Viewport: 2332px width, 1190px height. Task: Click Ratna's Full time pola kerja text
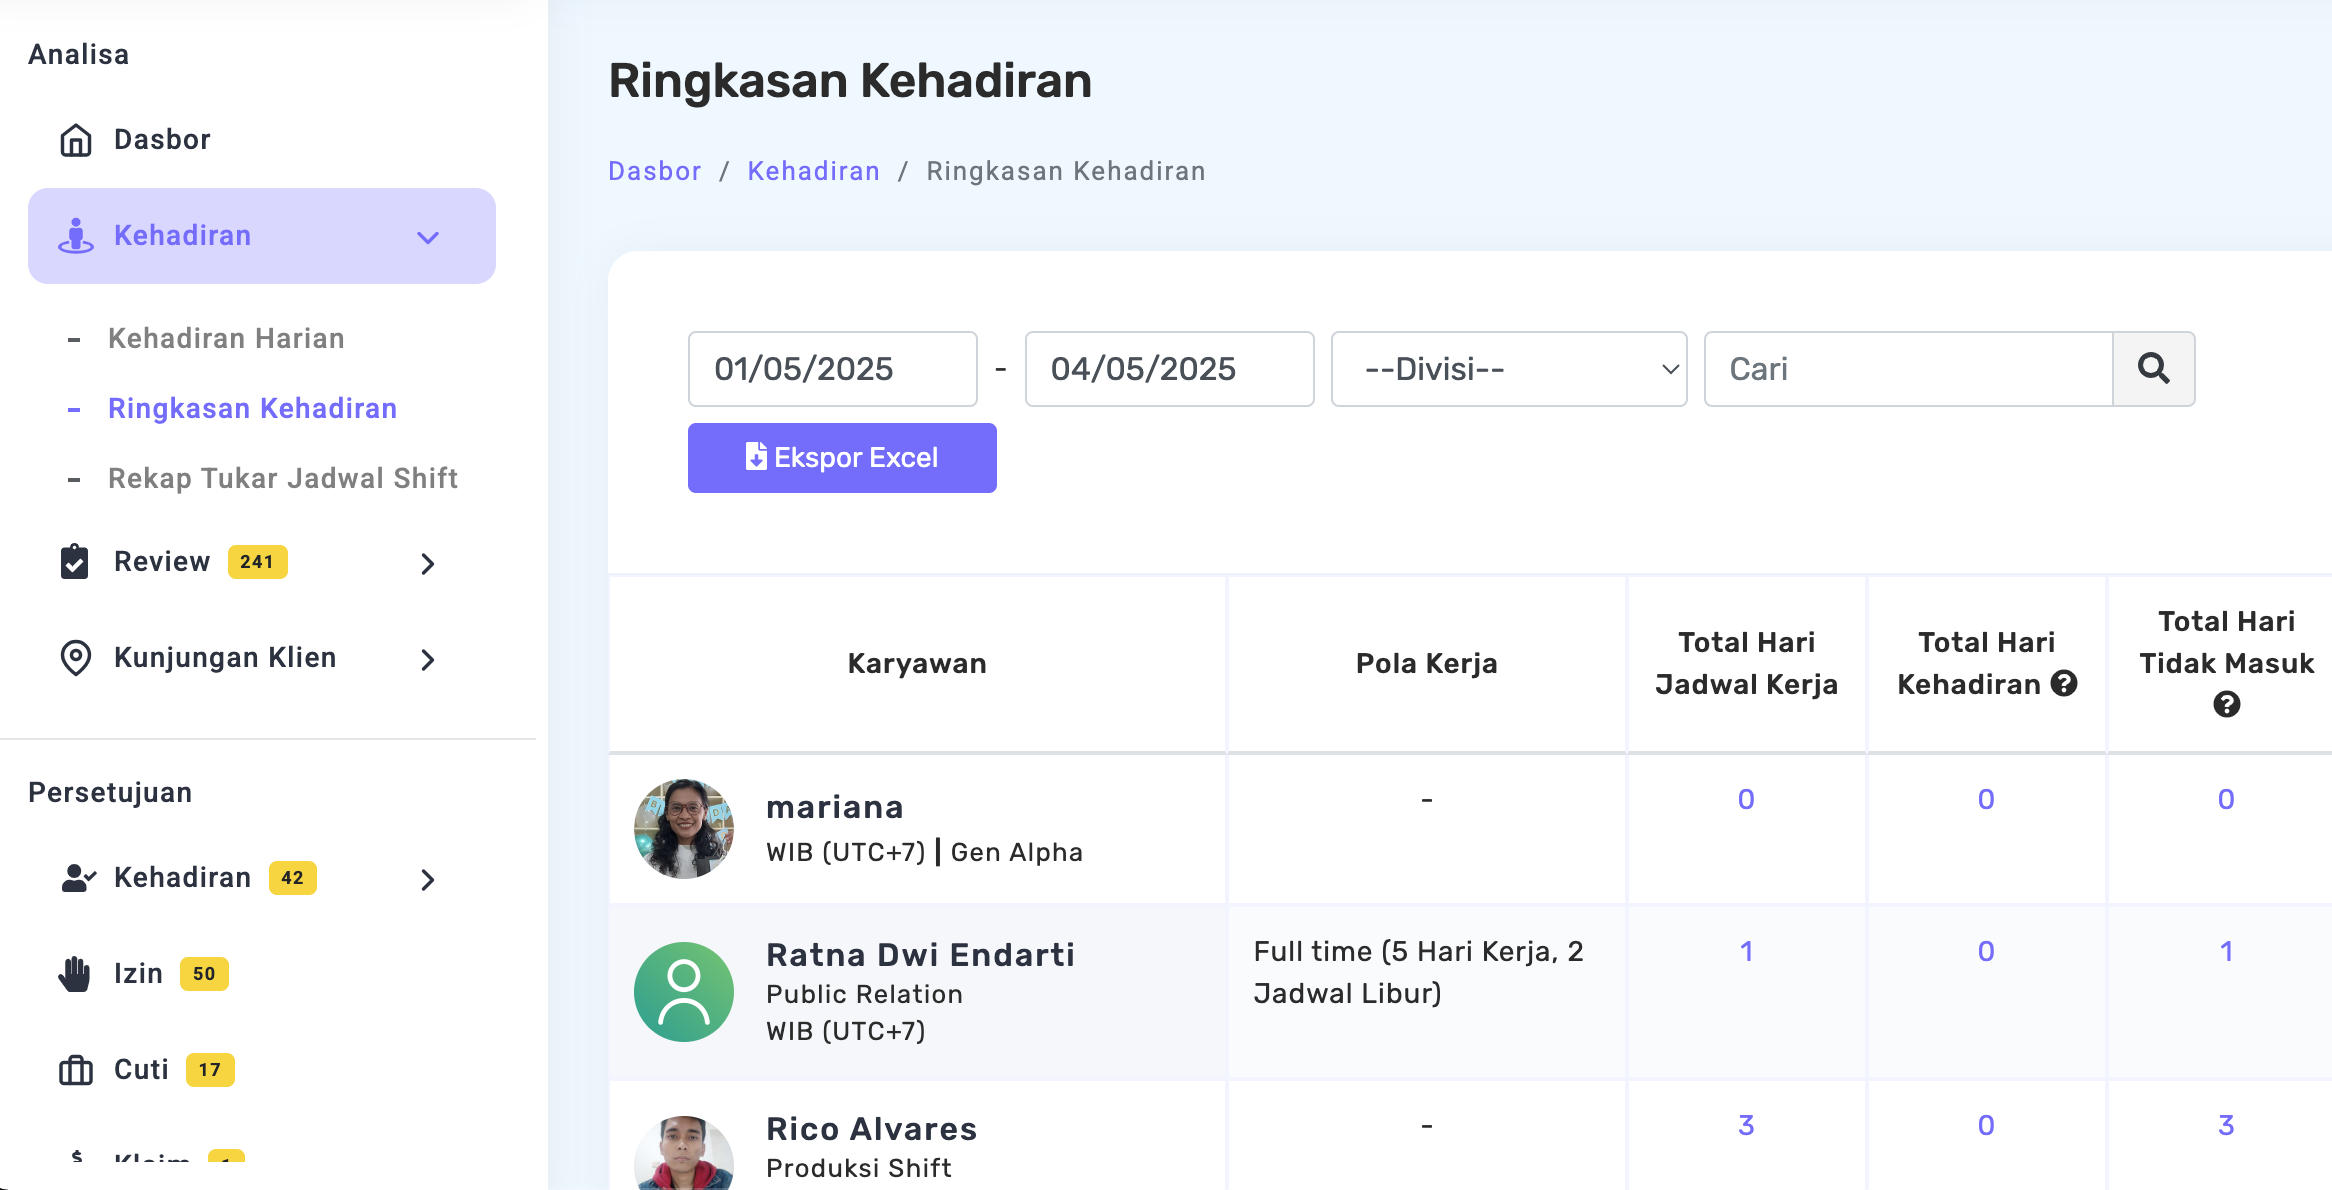[1418, 973]
